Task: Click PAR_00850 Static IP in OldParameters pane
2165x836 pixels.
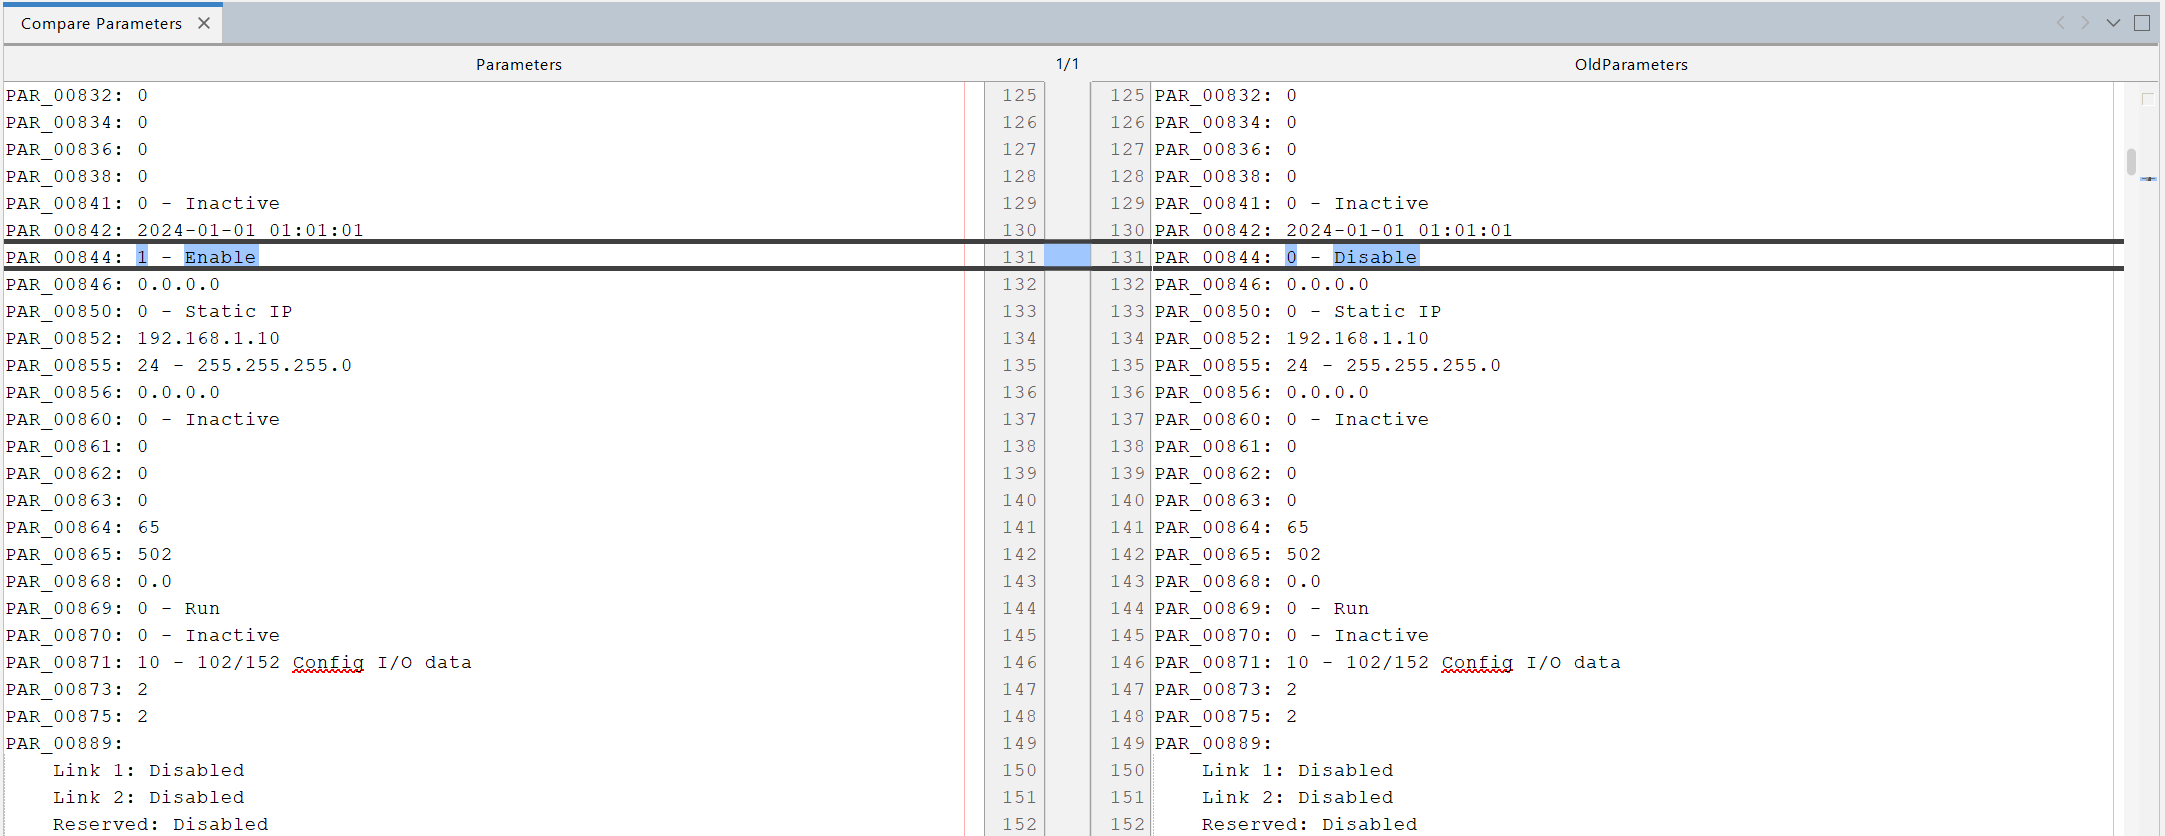Action: [1298, 311]
